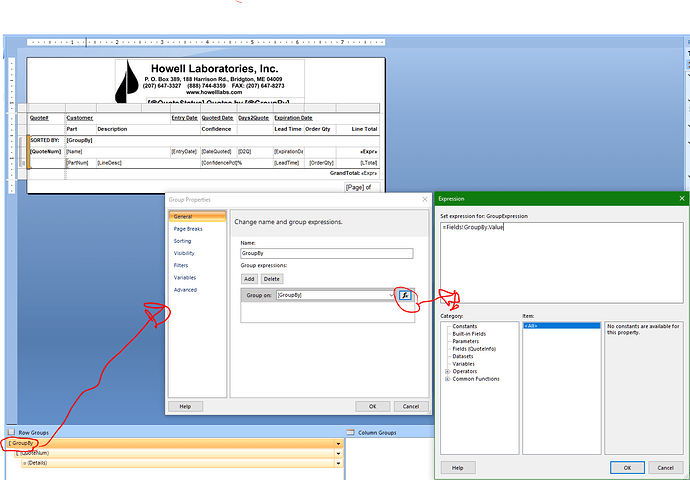This screenshot has width=690, height=480.
Task: Click the group Name input field
Action: click(327, 253)
